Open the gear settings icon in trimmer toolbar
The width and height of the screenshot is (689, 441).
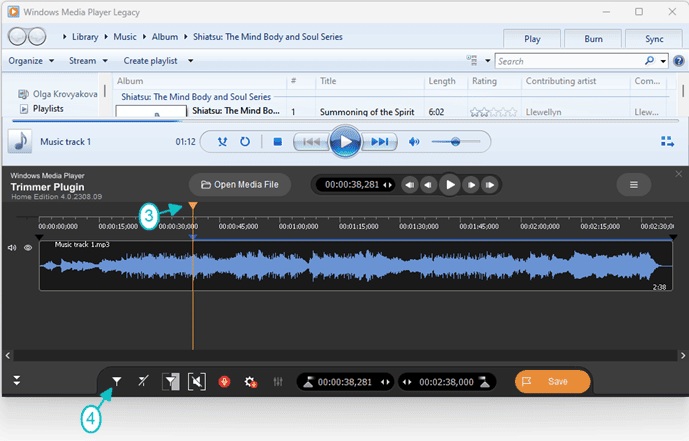pos(250,382)
